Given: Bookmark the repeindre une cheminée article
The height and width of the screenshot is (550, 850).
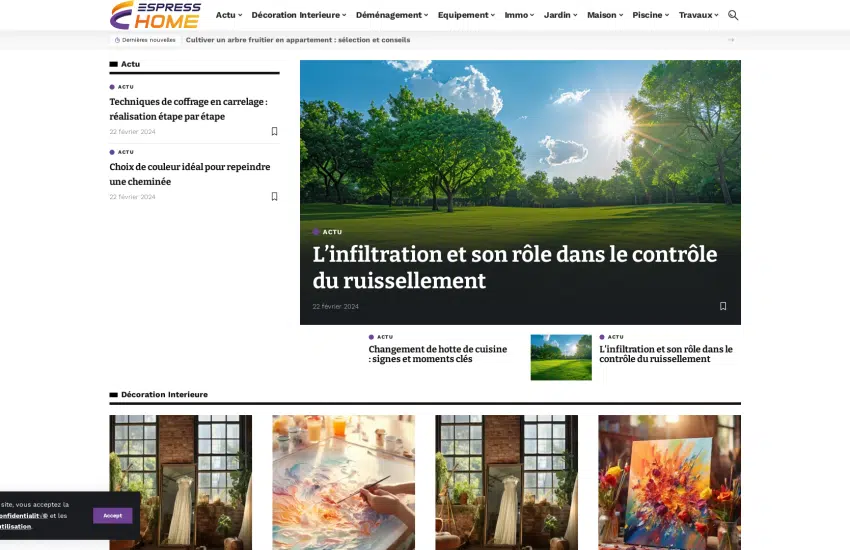Looking at the screenshot, I should (x=274, y=196).
